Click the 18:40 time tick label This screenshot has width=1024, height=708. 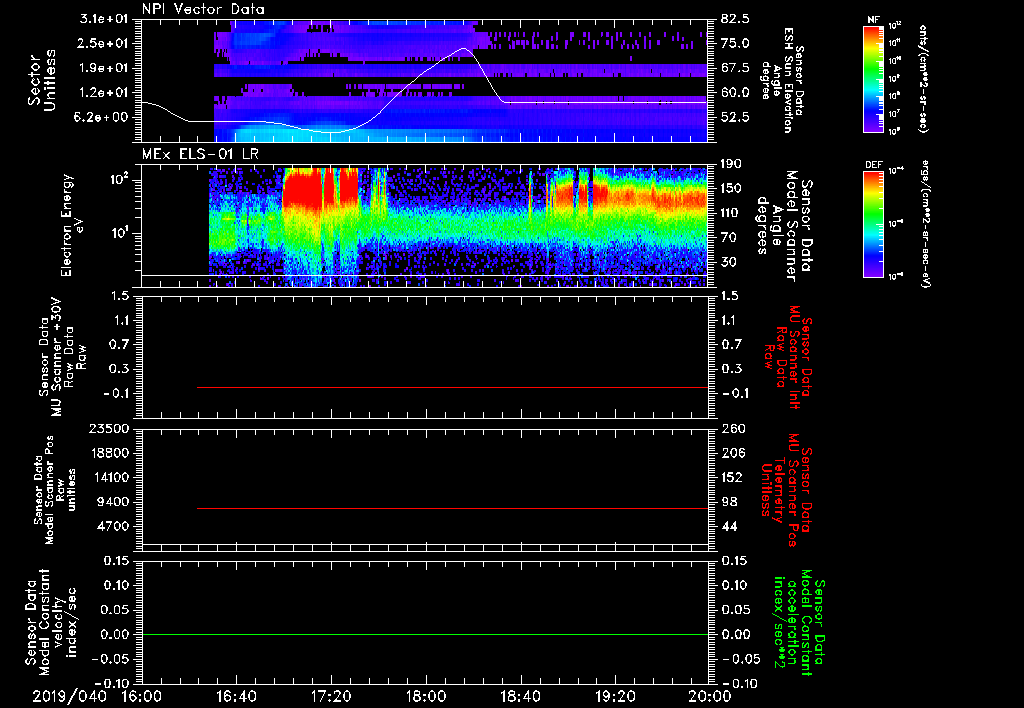tap(520, 696)
